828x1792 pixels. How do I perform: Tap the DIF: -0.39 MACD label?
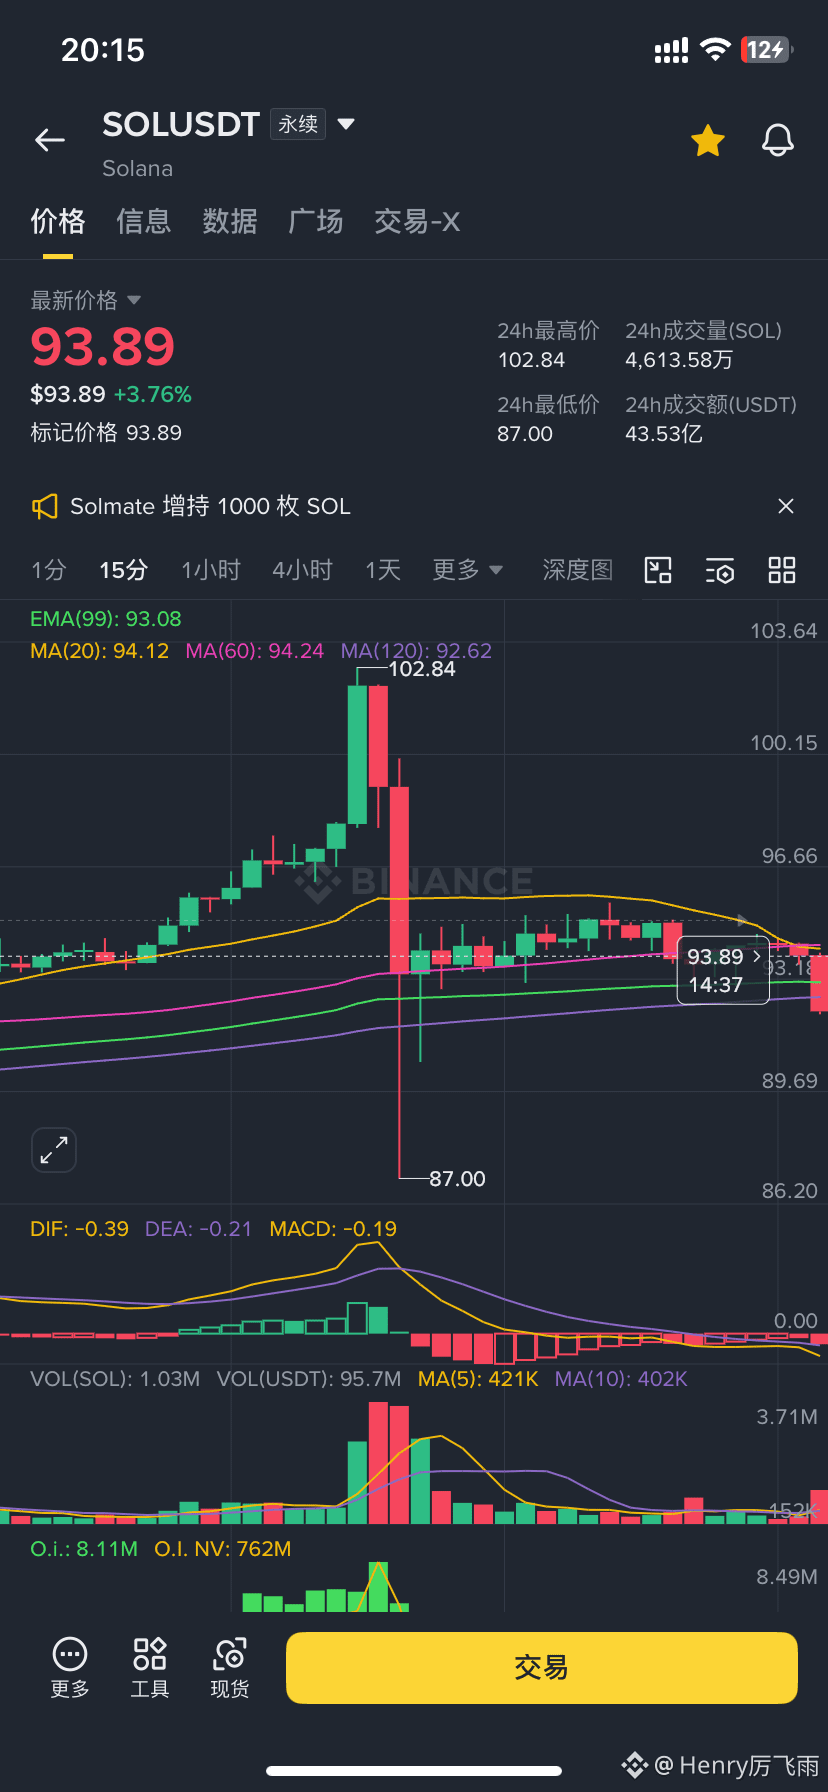[79, 1229]
